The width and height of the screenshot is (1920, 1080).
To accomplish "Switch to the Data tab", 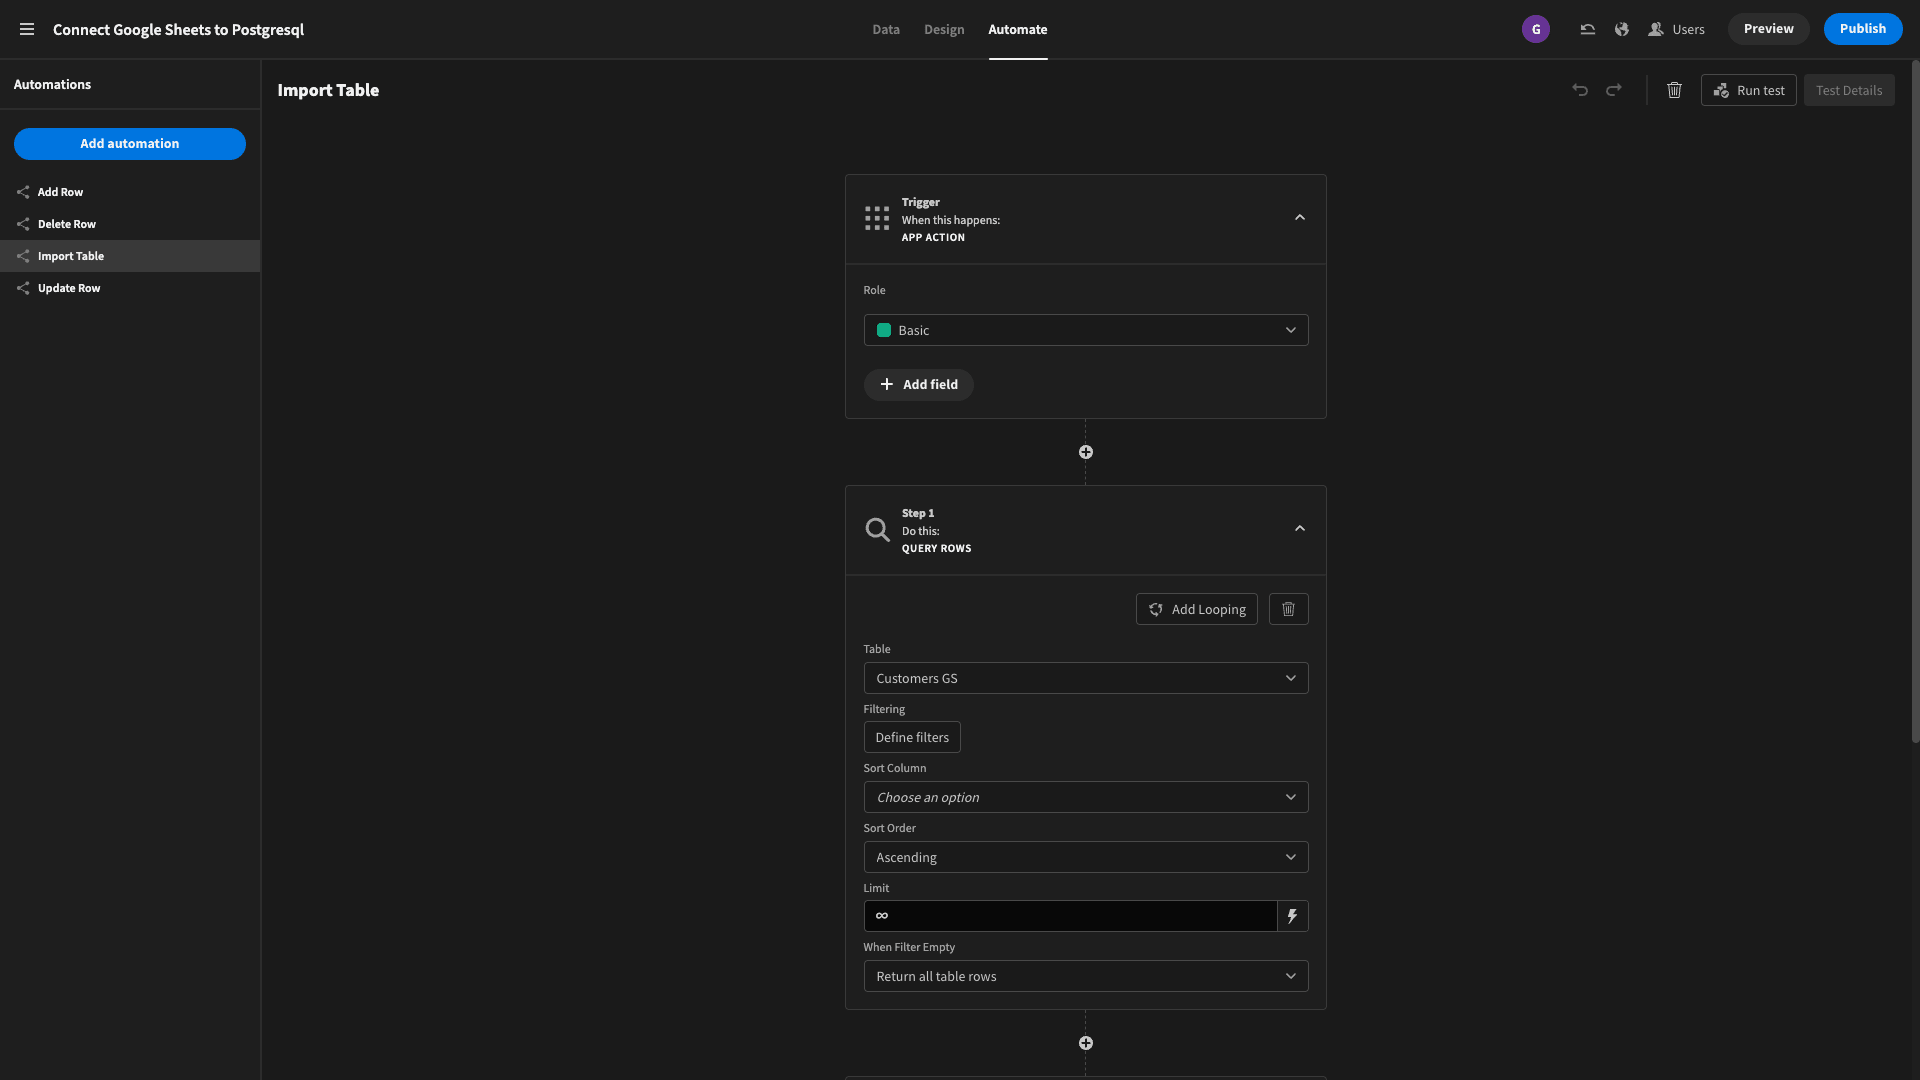I will 886,29.
